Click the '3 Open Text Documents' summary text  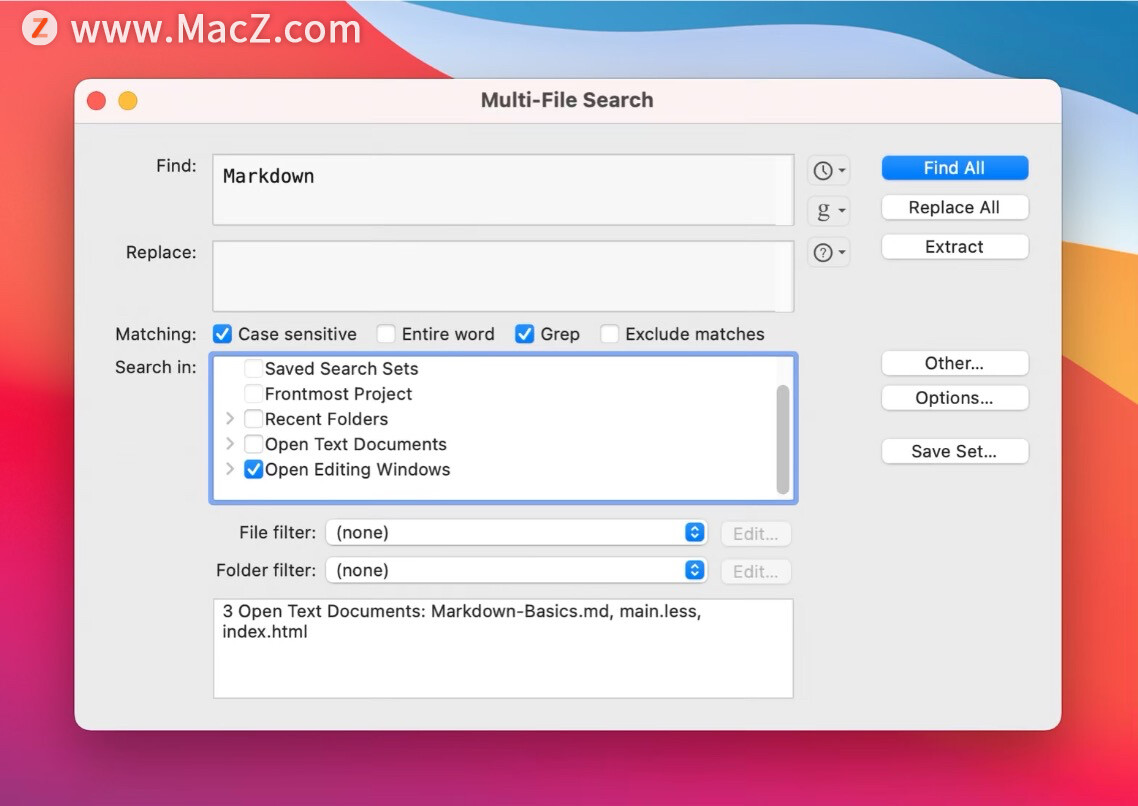(462, 621)
